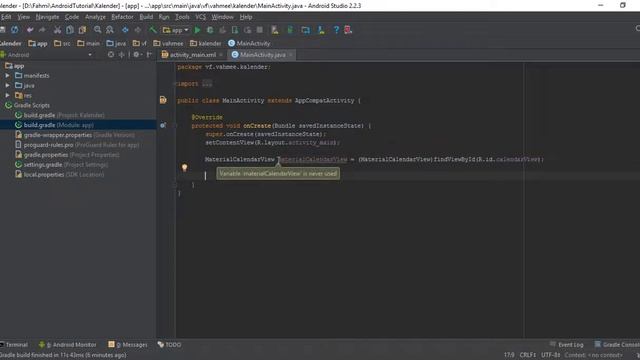Click the kalender breadcrumb folder

(x=205, y=43)
